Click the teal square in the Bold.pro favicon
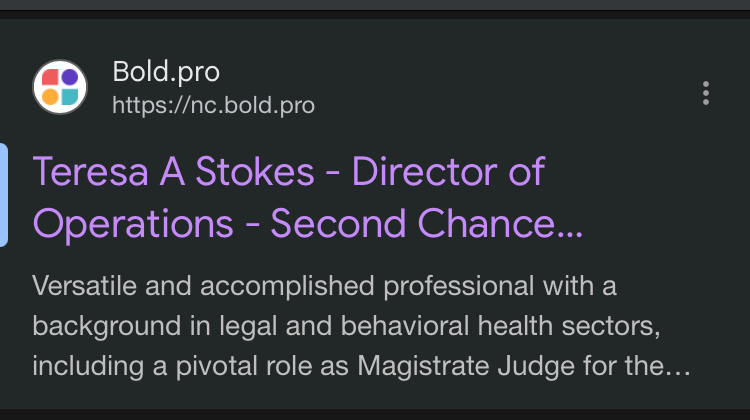 [x=69, y=97]
